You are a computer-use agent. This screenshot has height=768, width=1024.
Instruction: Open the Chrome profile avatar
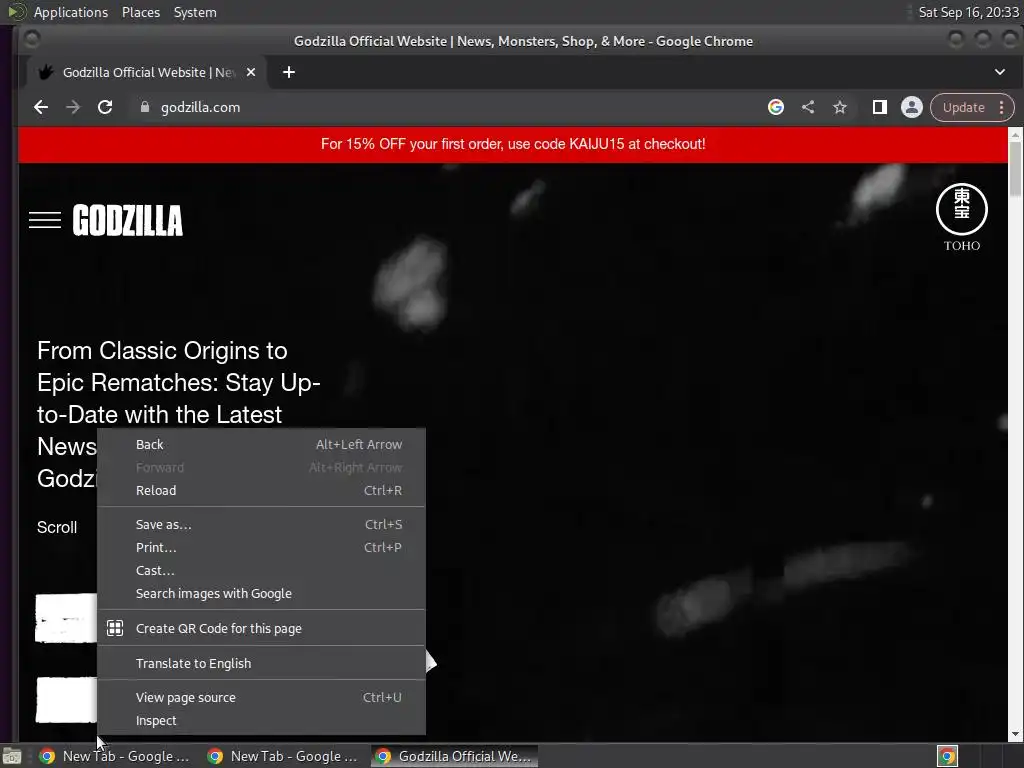(x=912, y=107)
